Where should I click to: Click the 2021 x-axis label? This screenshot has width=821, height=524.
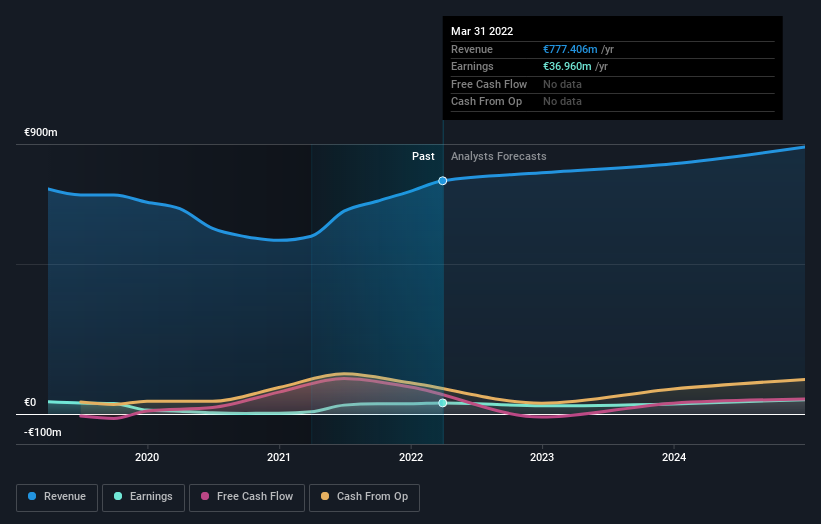pos(279,458)
